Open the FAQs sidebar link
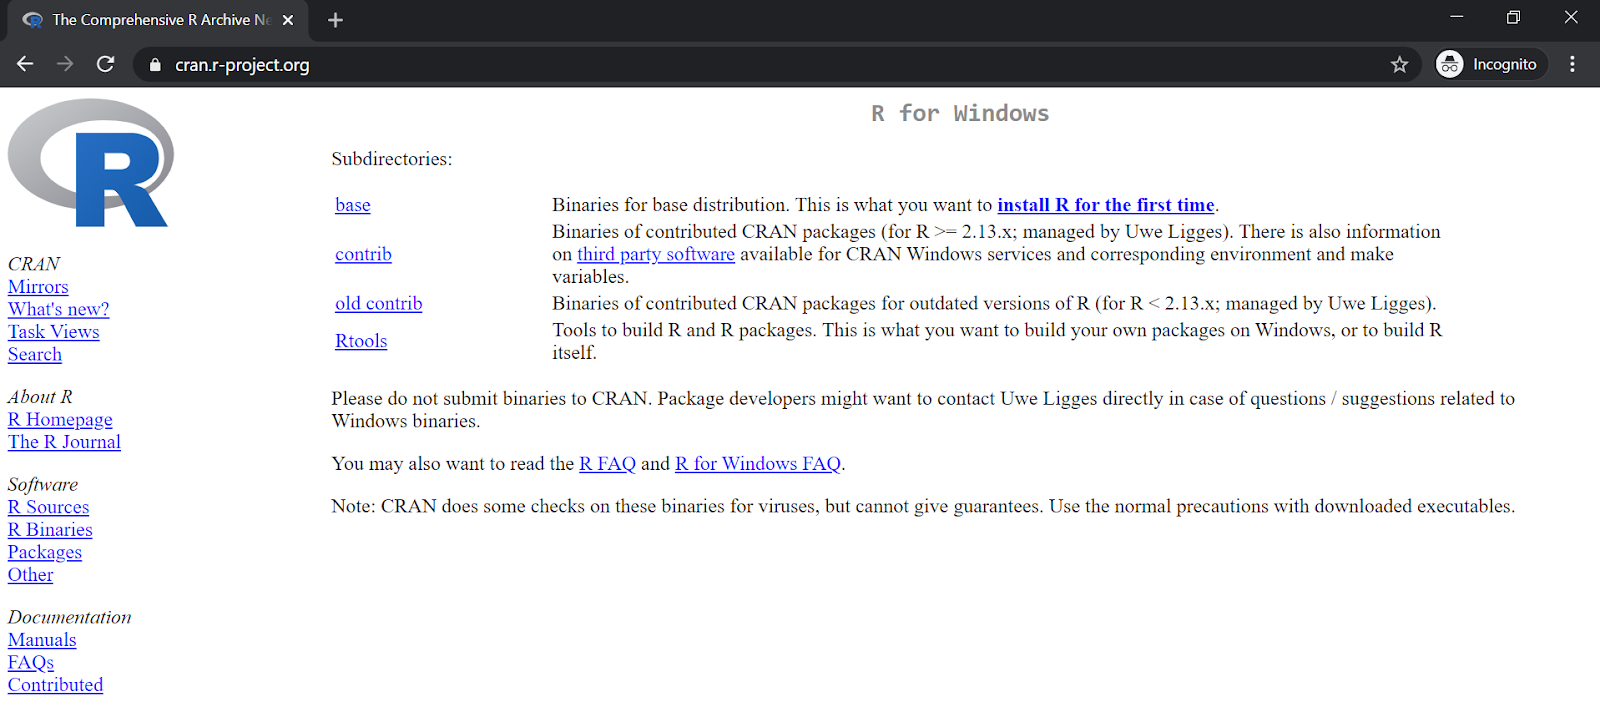The height and width of the screenshot is (707, 1600). 31,663
